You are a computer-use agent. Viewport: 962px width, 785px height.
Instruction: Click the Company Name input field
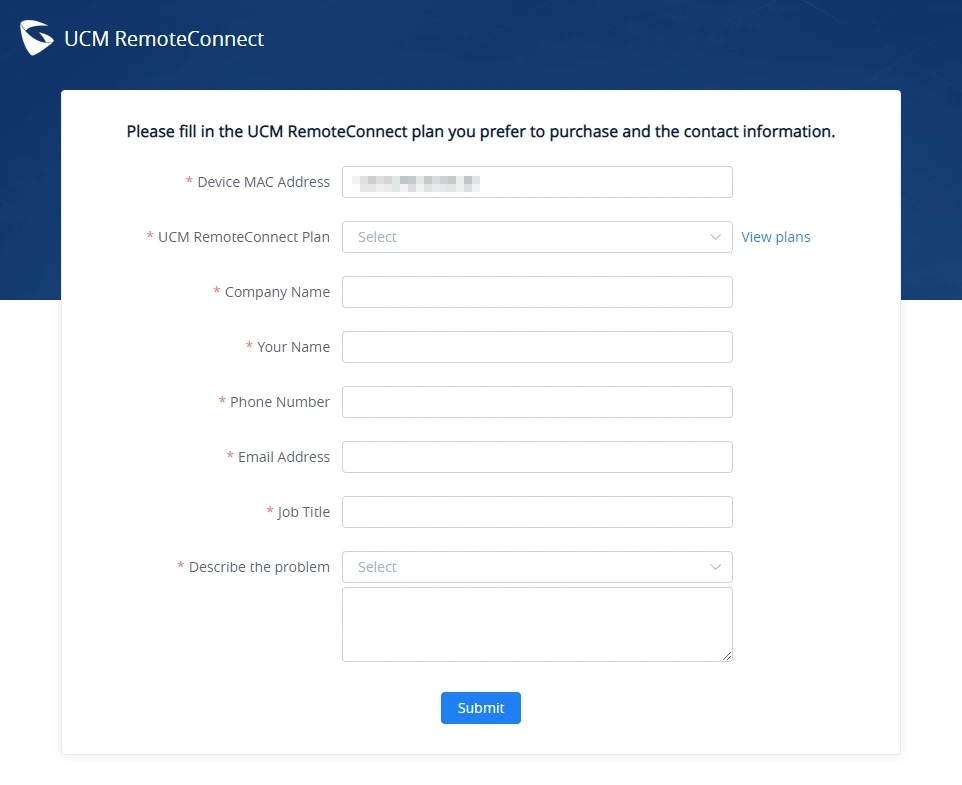(x=537, y=292)
